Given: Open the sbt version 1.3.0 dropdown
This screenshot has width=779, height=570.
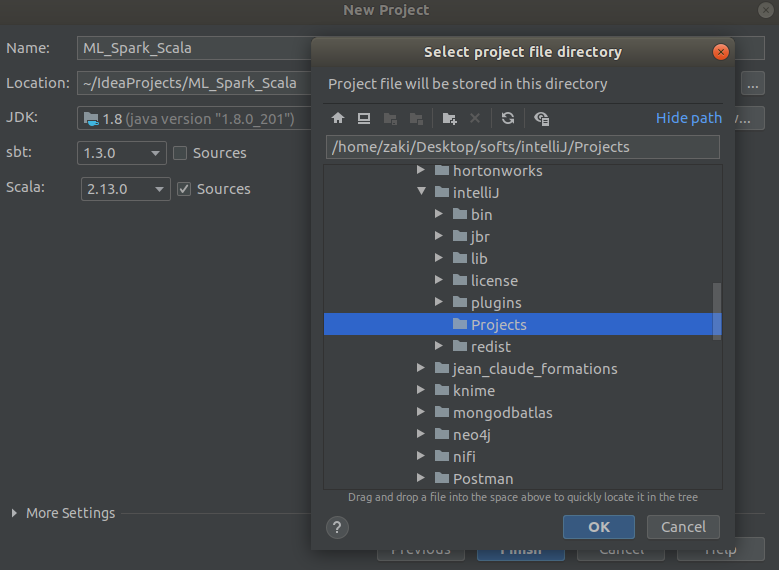Looking at the screenshot, I should pyautogui.click(x=122, y=153).
